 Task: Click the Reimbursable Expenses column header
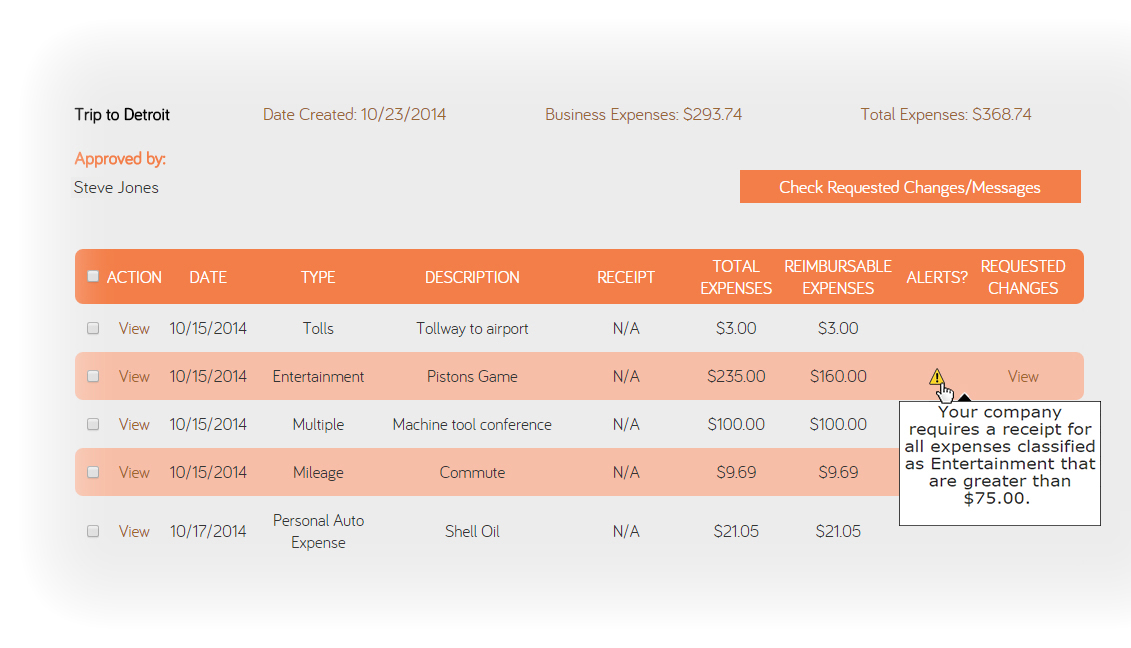[x=838, y=277]
